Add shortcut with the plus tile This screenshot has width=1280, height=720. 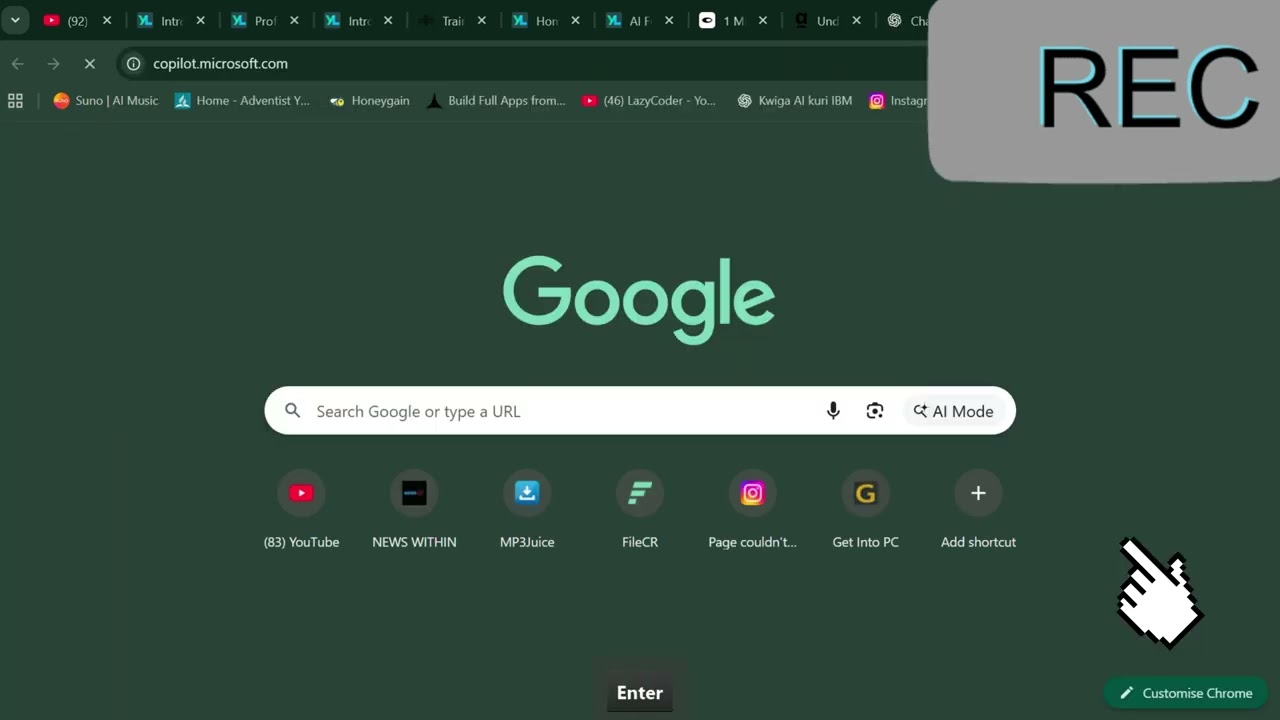[x=978, y=510]
